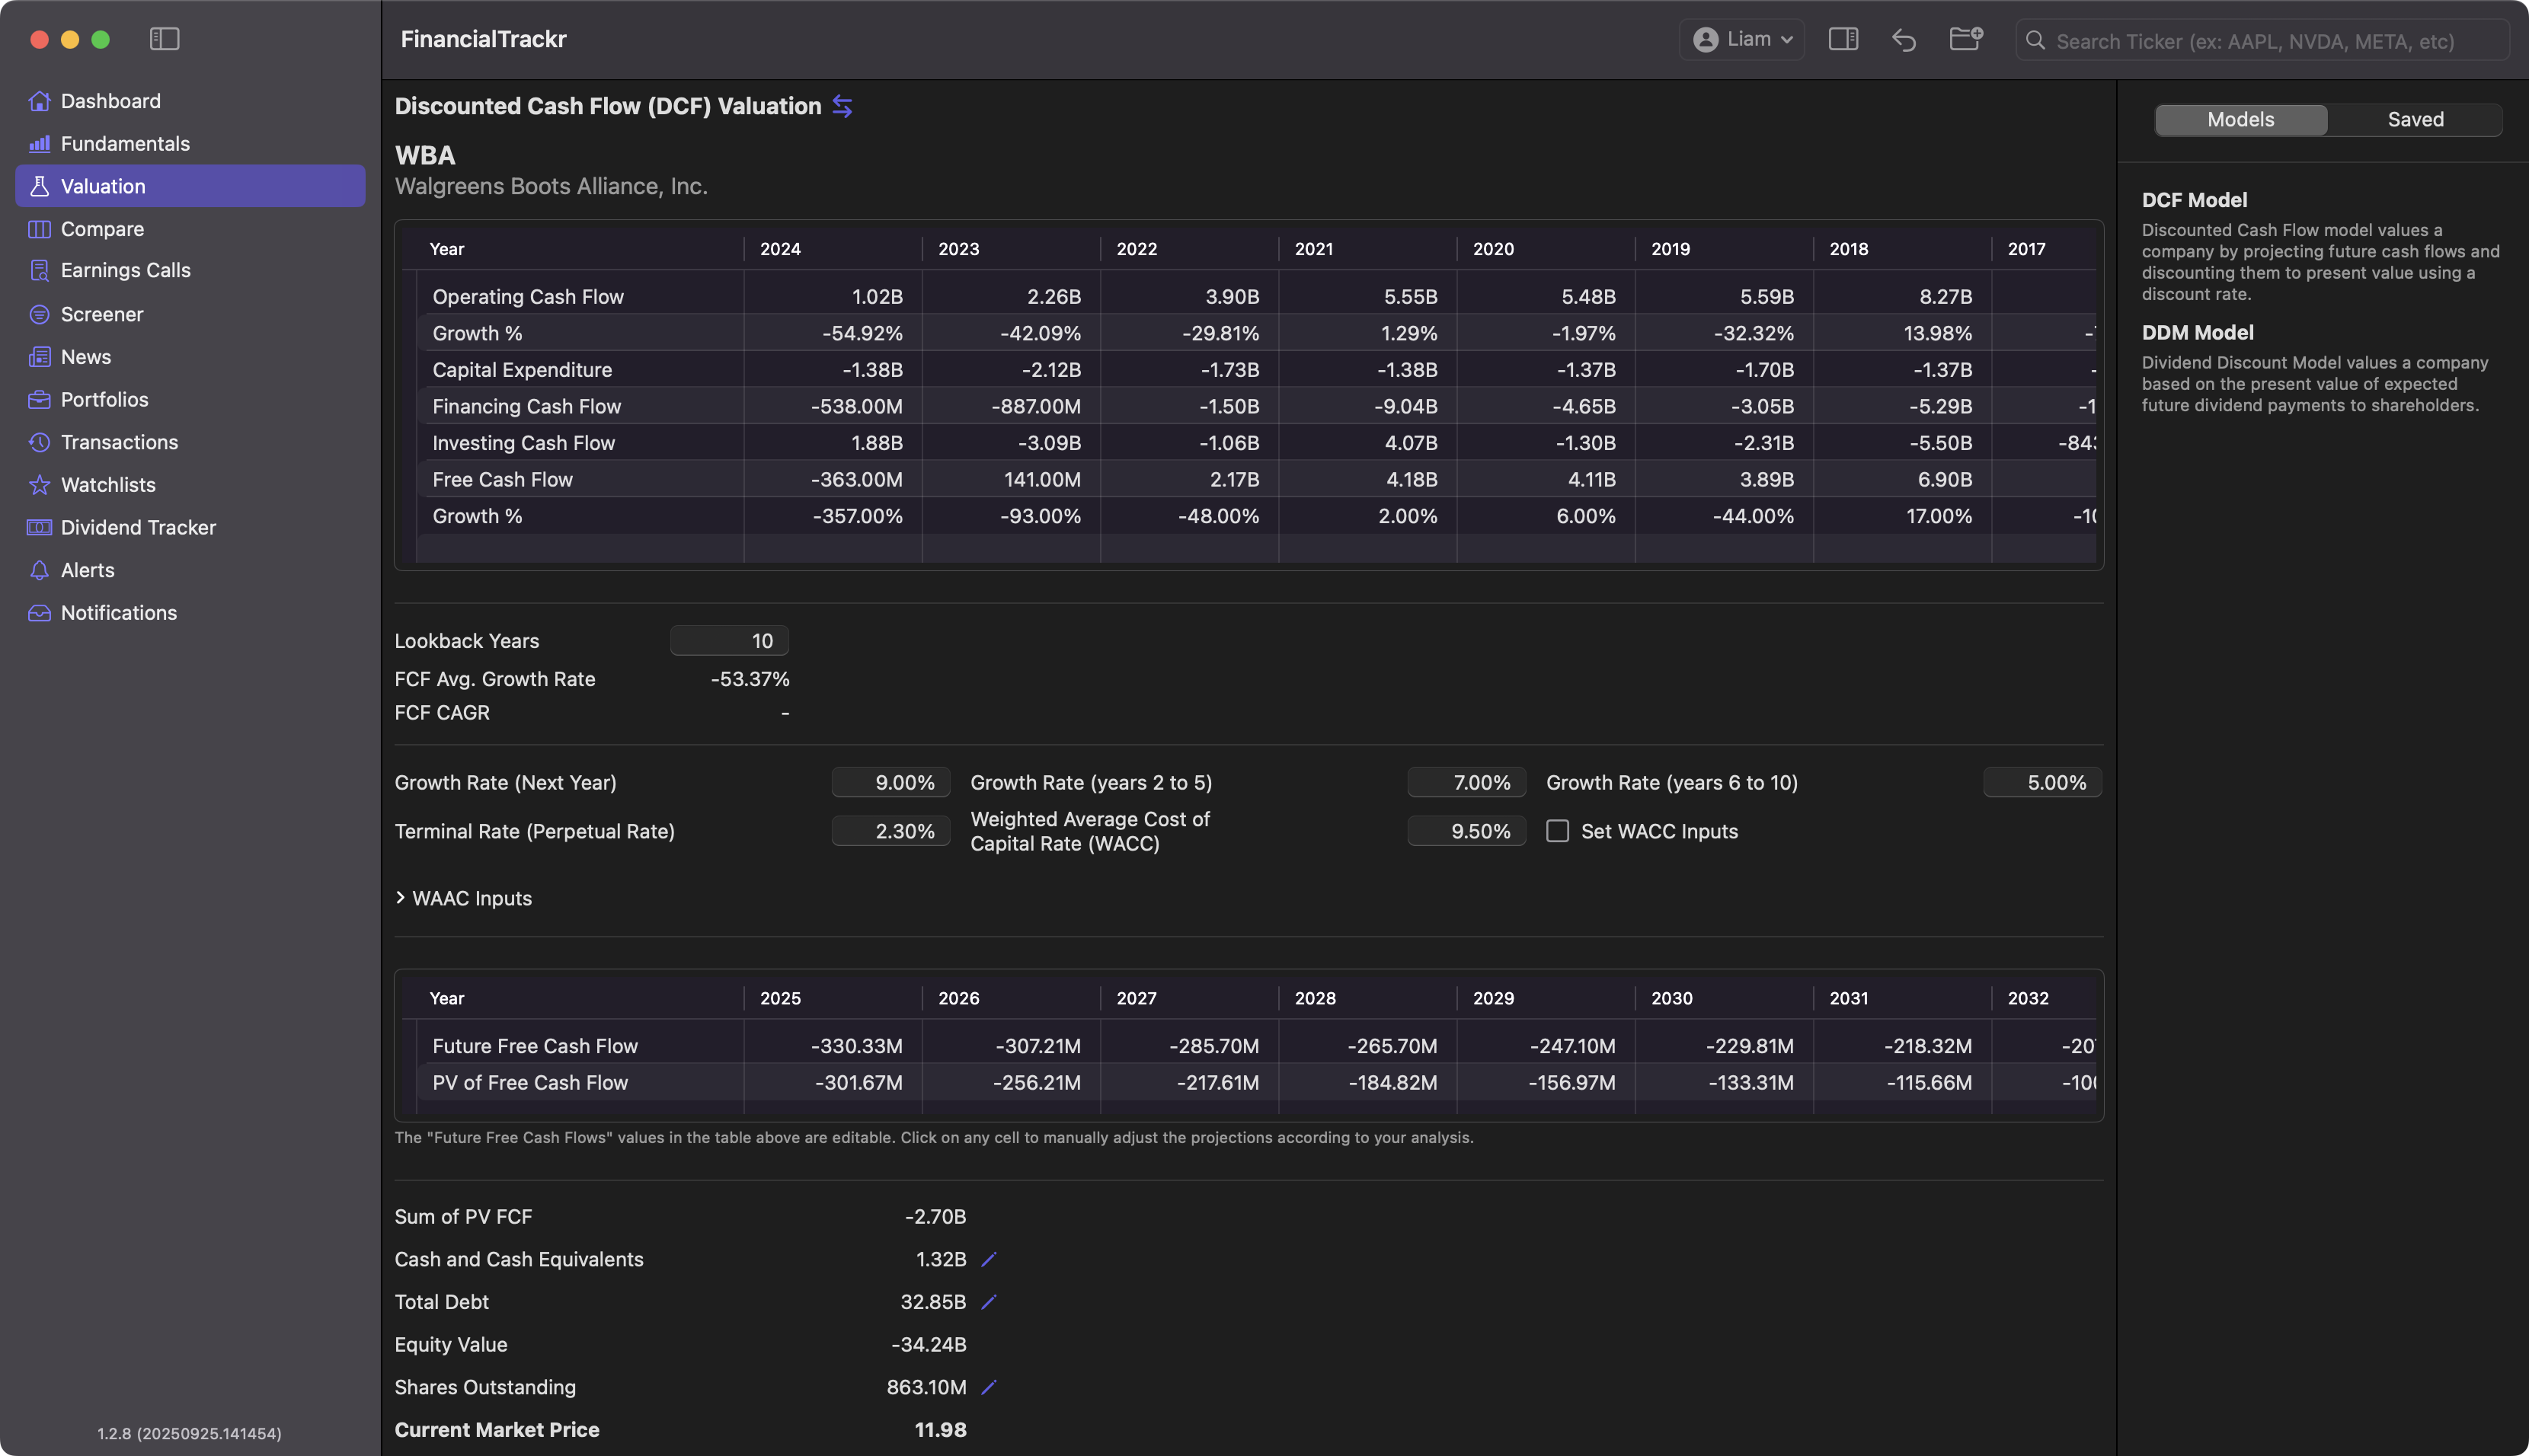
Task: Go to Earnings Calls section
Action: point(125,270)
